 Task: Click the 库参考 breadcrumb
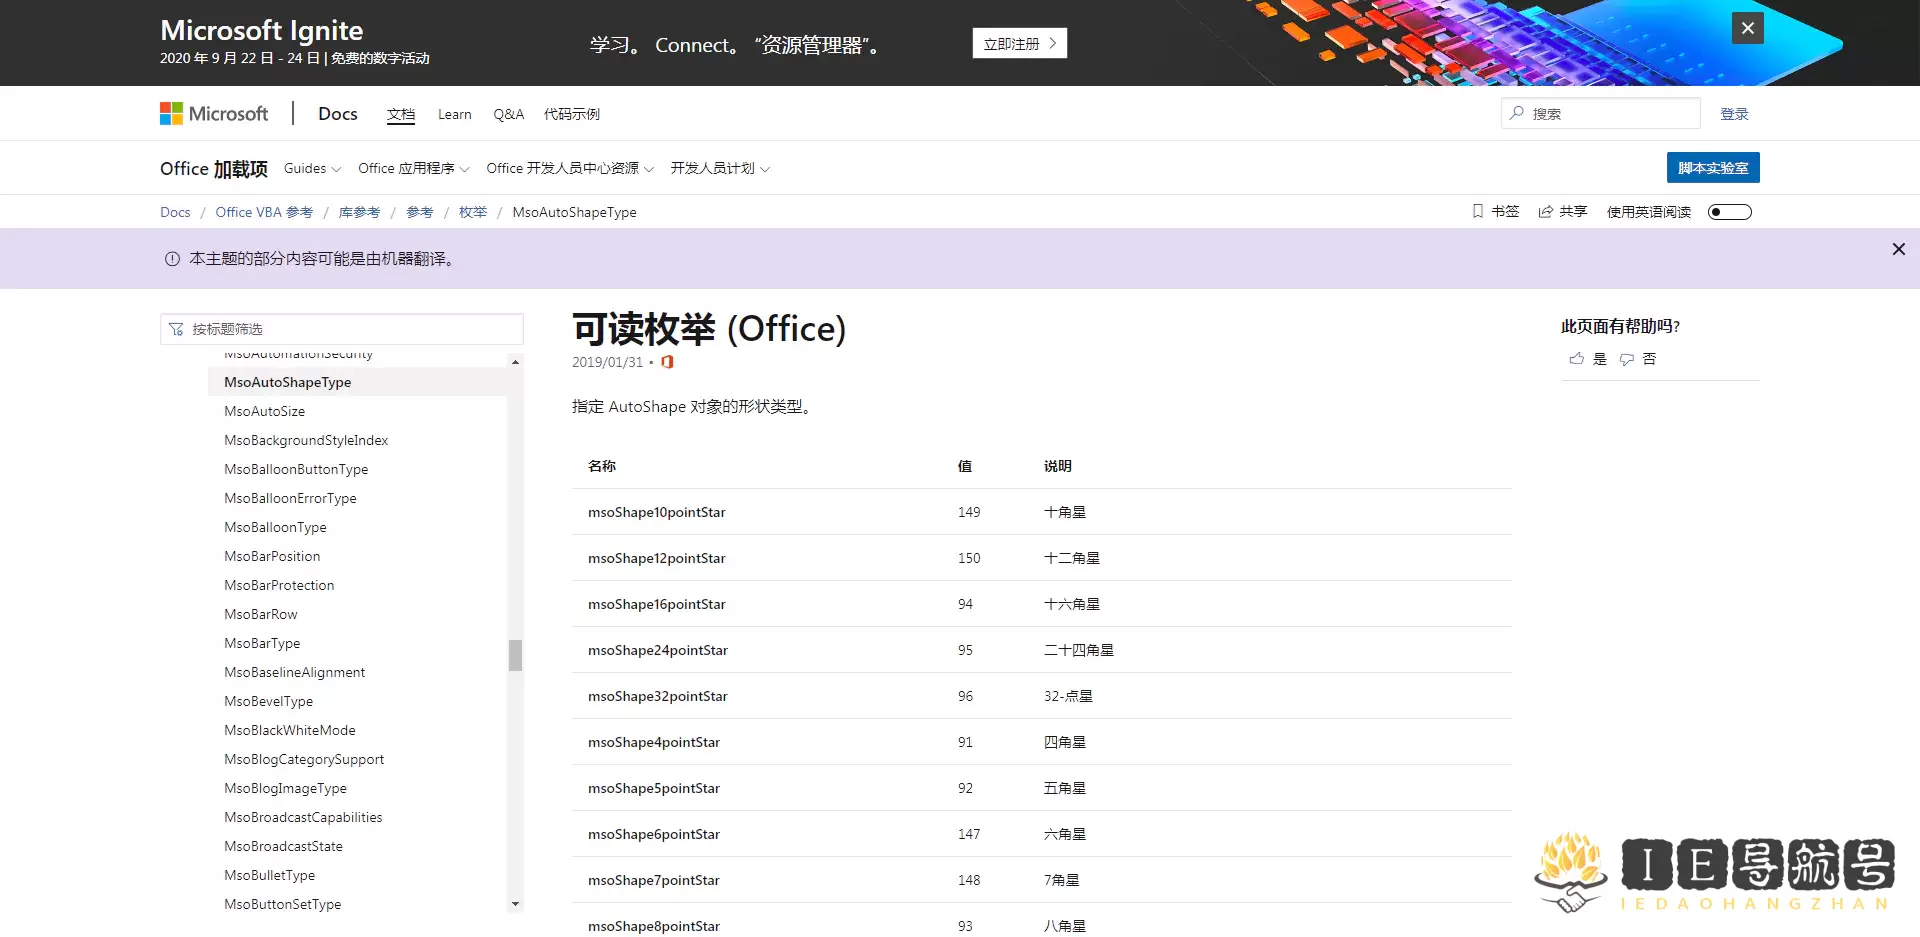[x=359, y=212]
